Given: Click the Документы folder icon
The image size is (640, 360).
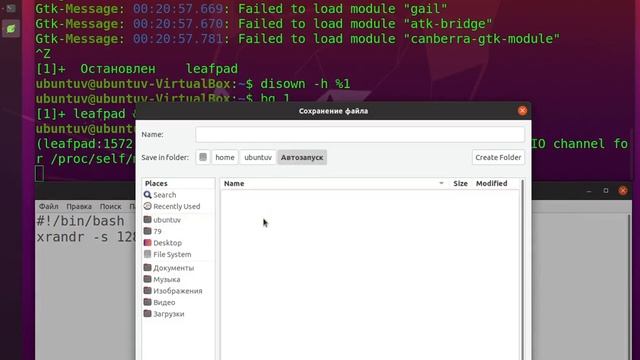Looking at the screenshot, I should click(147, 268).
